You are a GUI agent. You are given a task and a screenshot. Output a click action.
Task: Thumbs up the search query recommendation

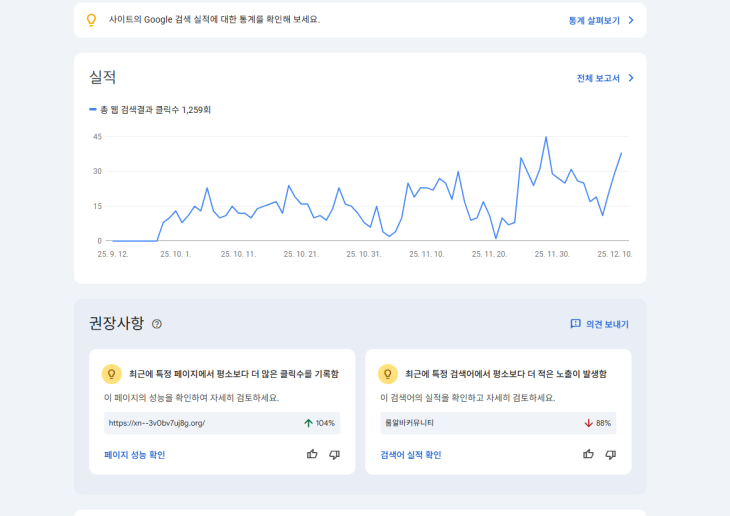point(588,454)
